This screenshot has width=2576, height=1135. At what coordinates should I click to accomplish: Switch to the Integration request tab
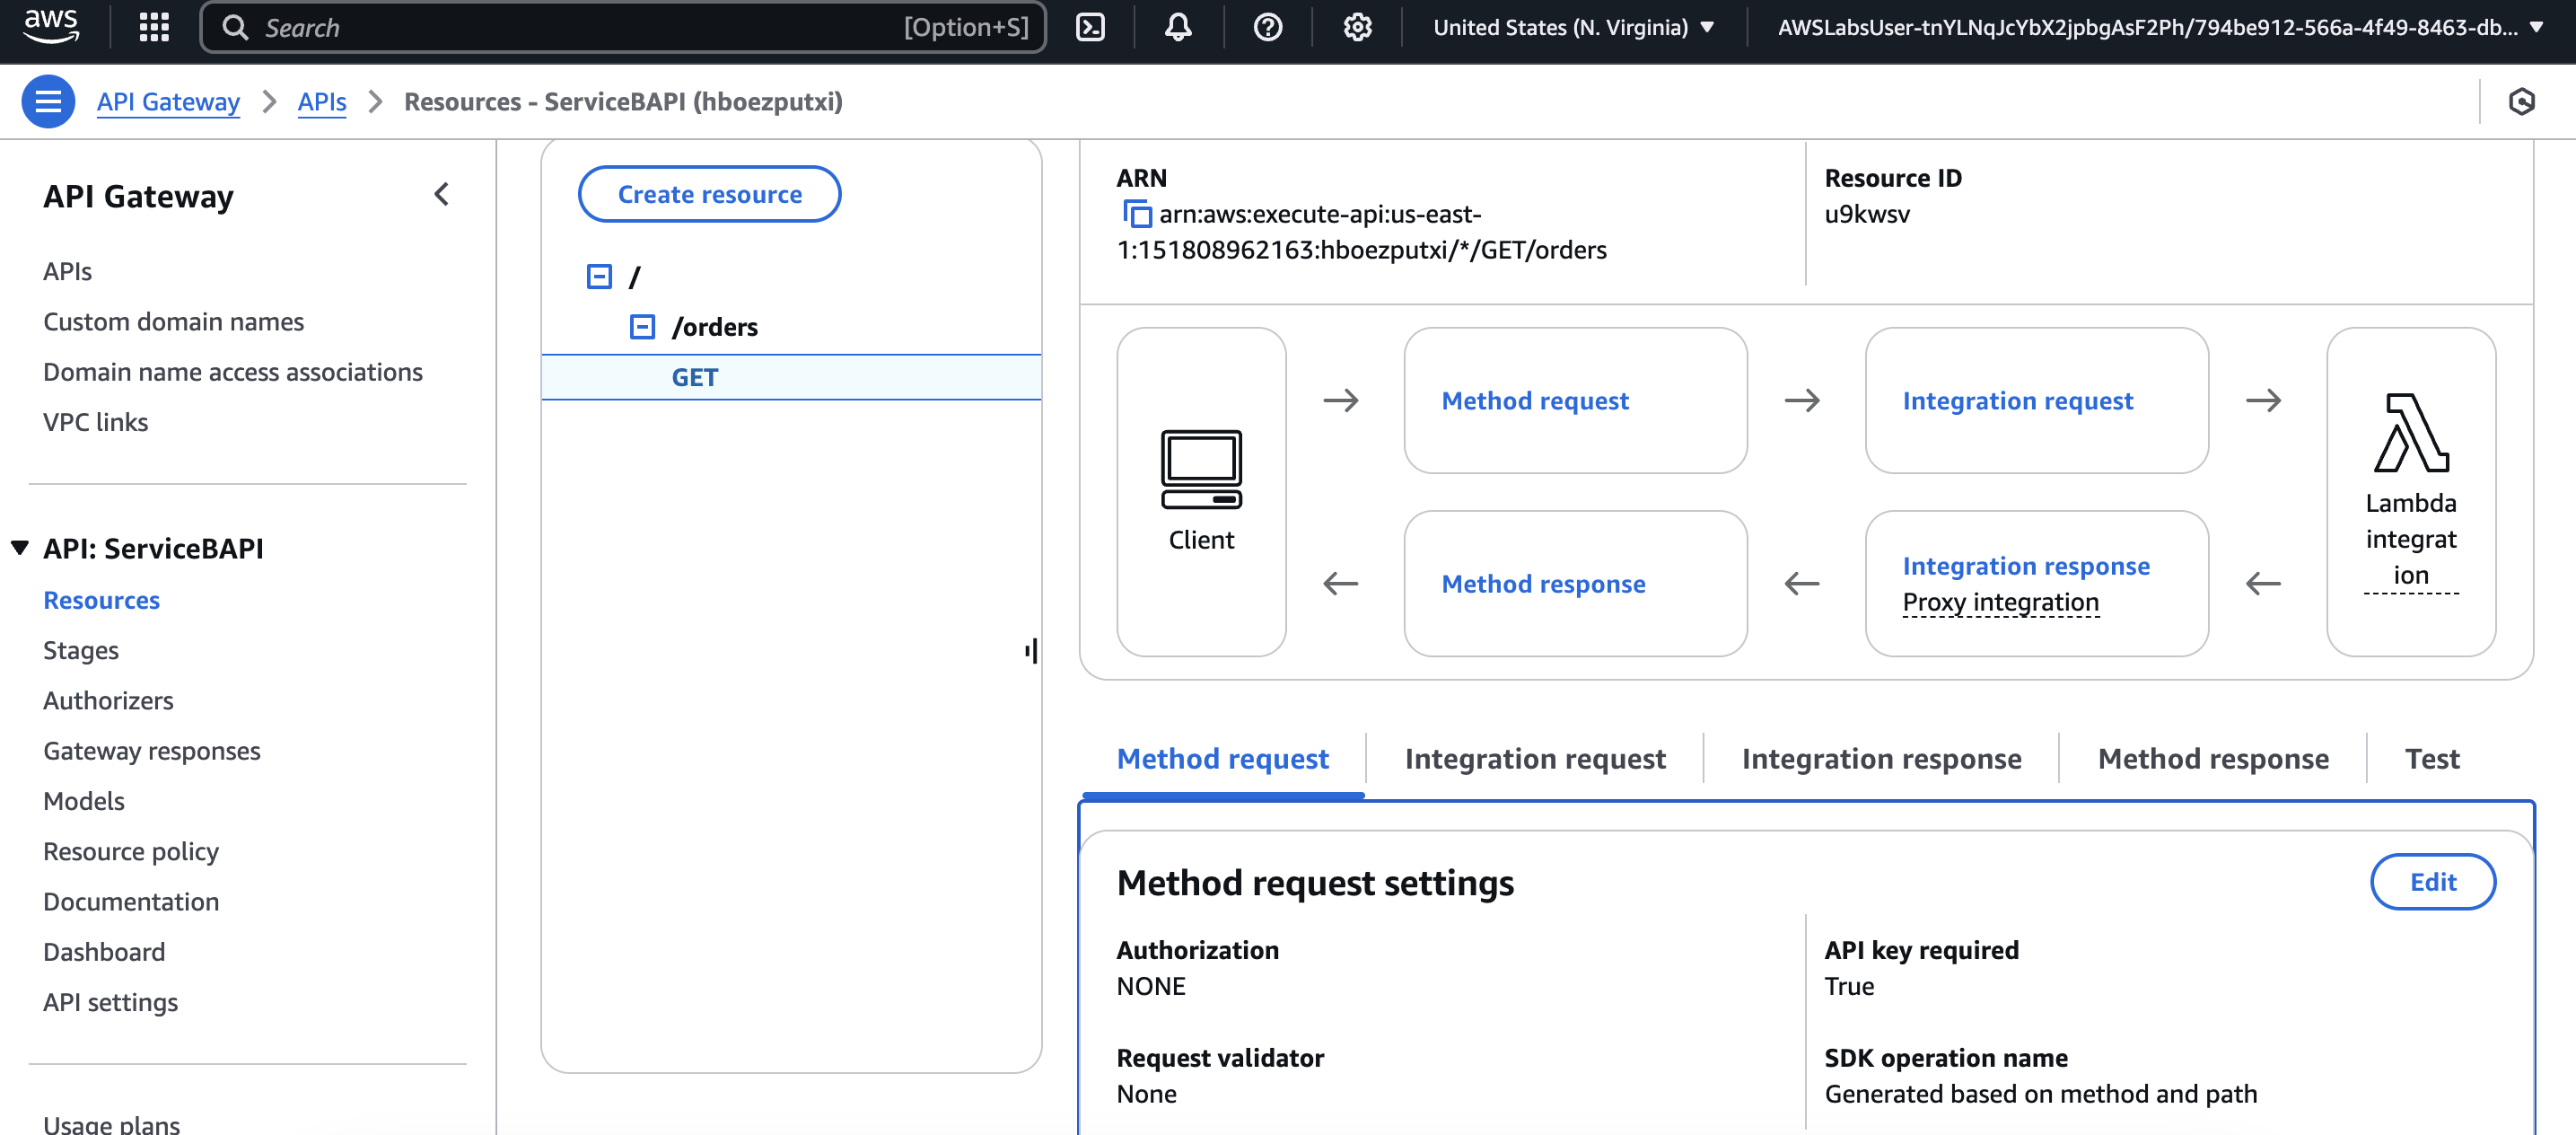(1534, 758)
